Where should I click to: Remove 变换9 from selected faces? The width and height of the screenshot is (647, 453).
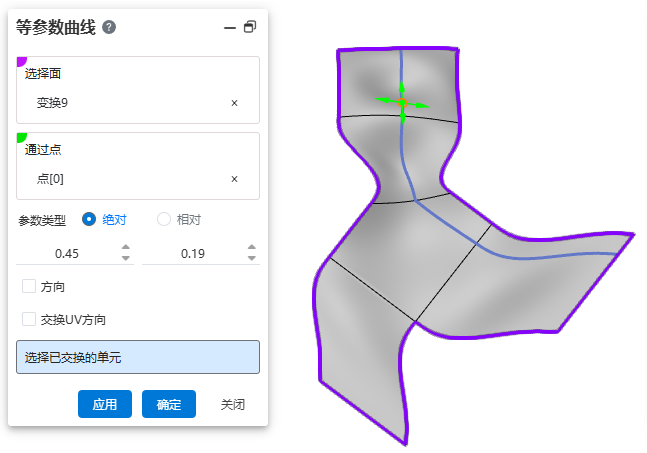(x=234, y=103)
